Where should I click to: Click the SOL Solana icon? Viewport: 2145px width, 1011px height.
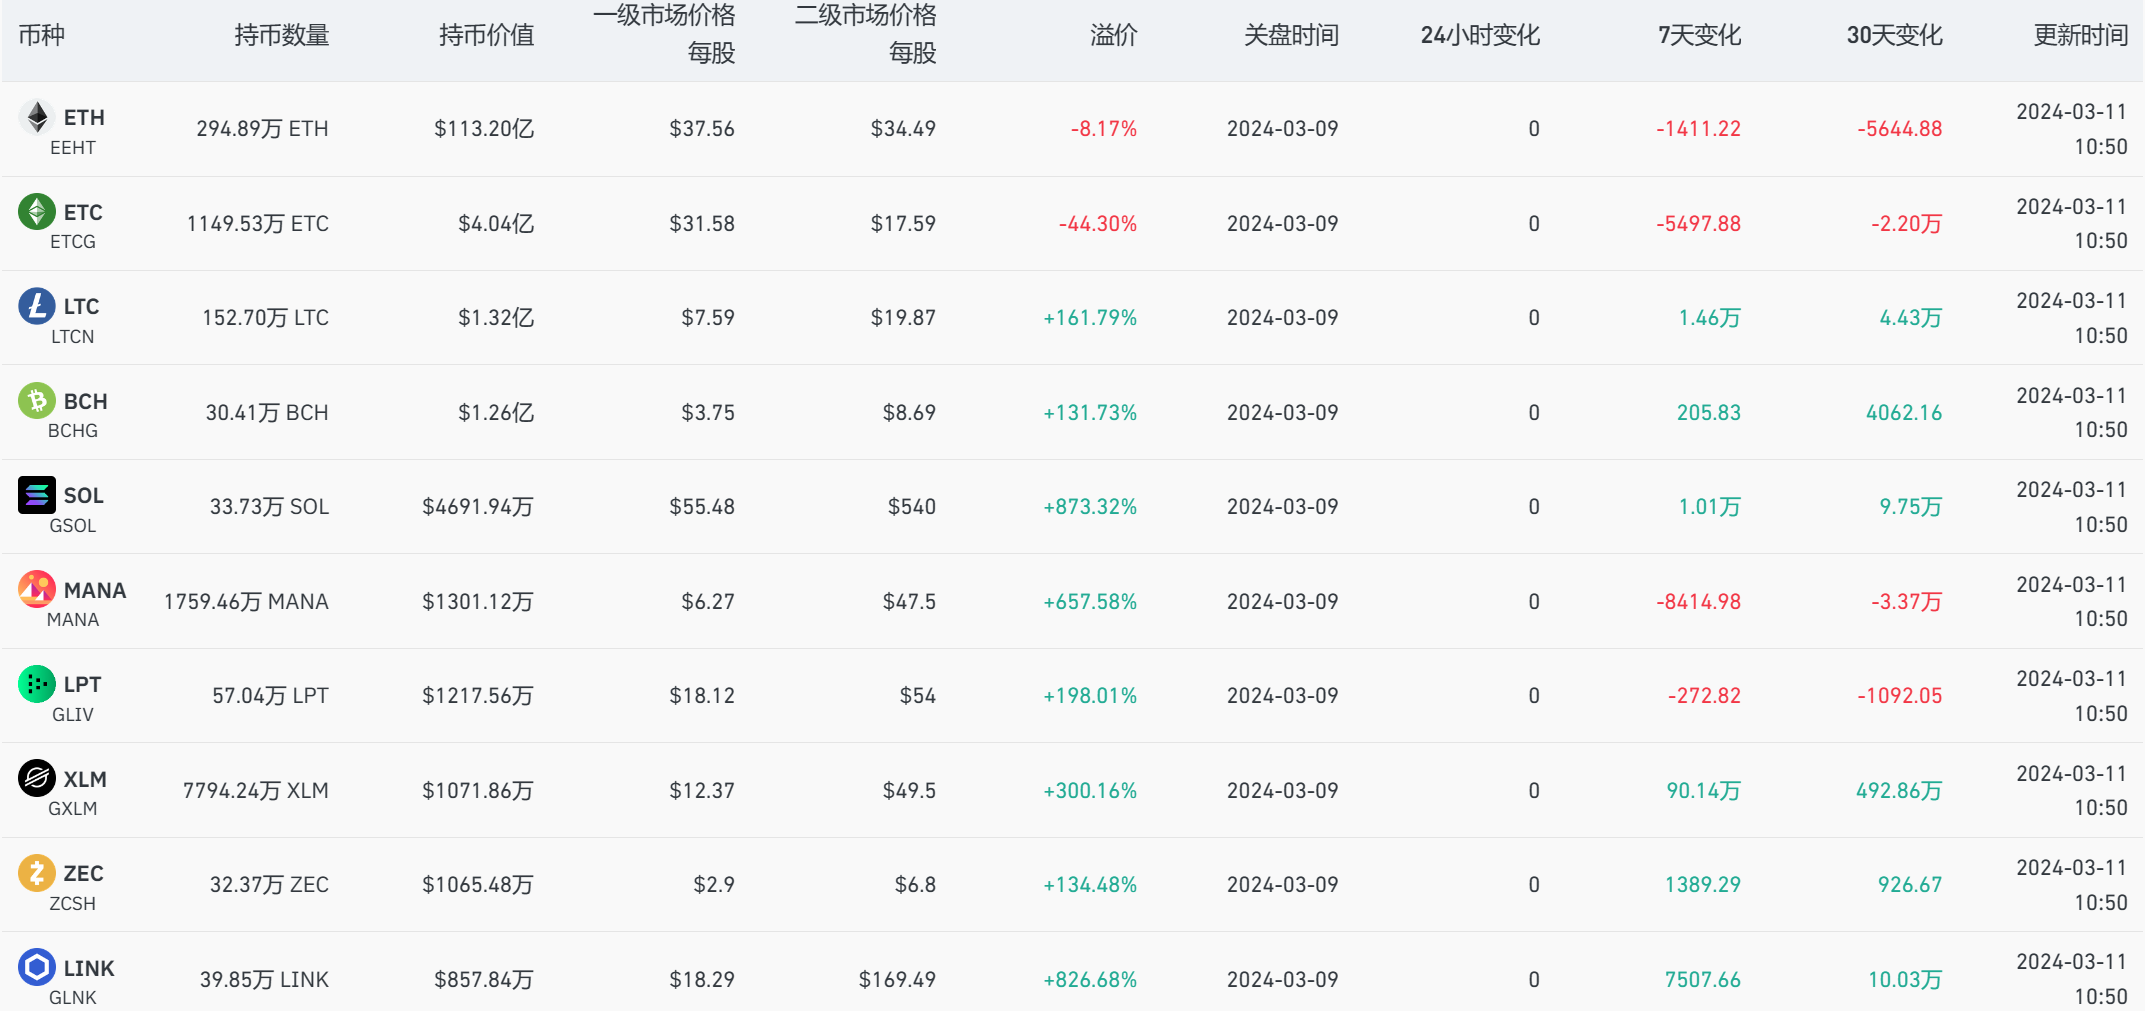(35, 495)
